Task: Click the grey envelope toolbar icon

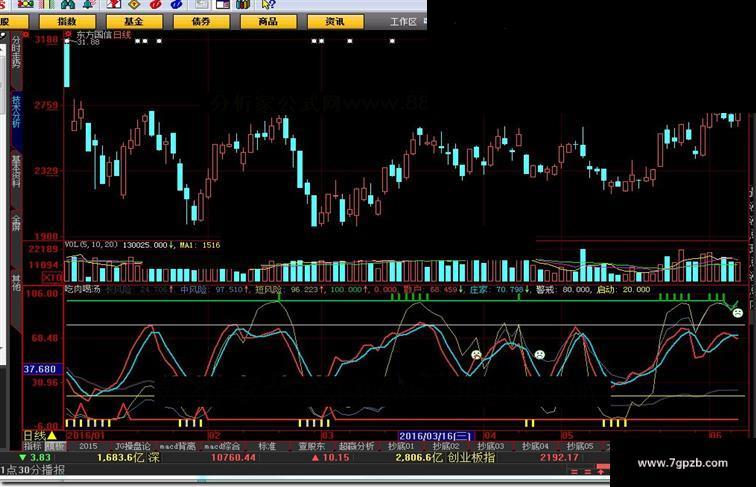Action: click(x=202, y=4)
